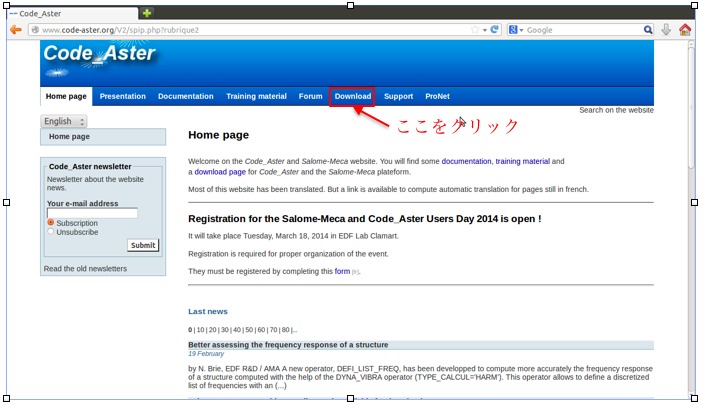Open the registration form link
The width and height of the screenshot is (703, 405).
[x=342, y=271]
